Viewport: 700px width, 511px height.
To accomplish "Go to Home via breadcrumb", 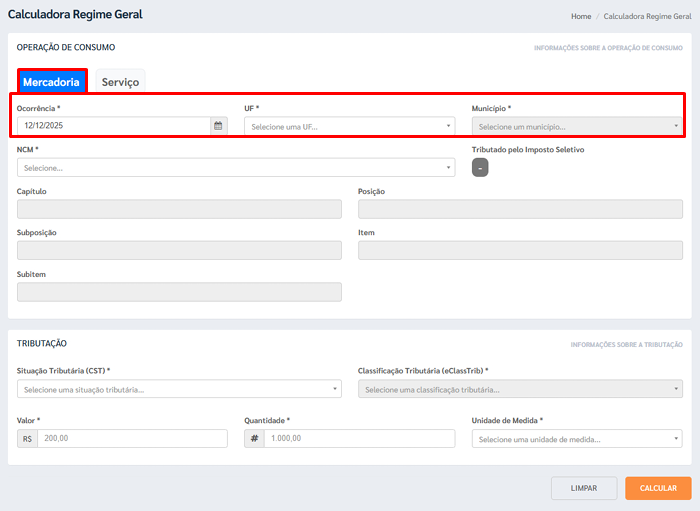I will click(x=581, y=16).
